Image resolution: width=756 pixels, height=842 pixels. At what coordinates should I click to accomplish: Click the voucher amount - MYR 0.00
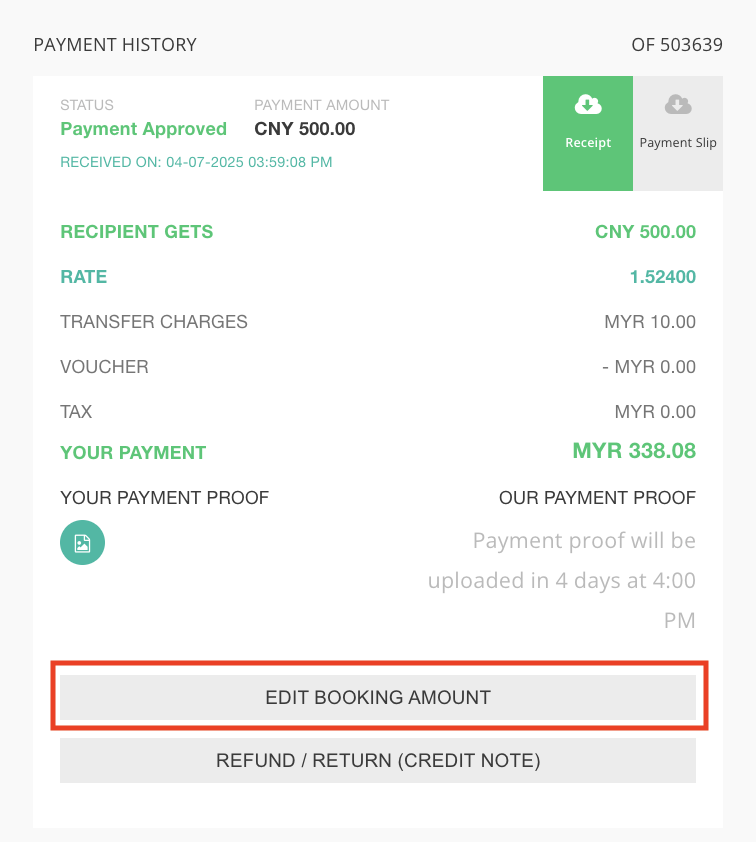click(x=649, y=367)
